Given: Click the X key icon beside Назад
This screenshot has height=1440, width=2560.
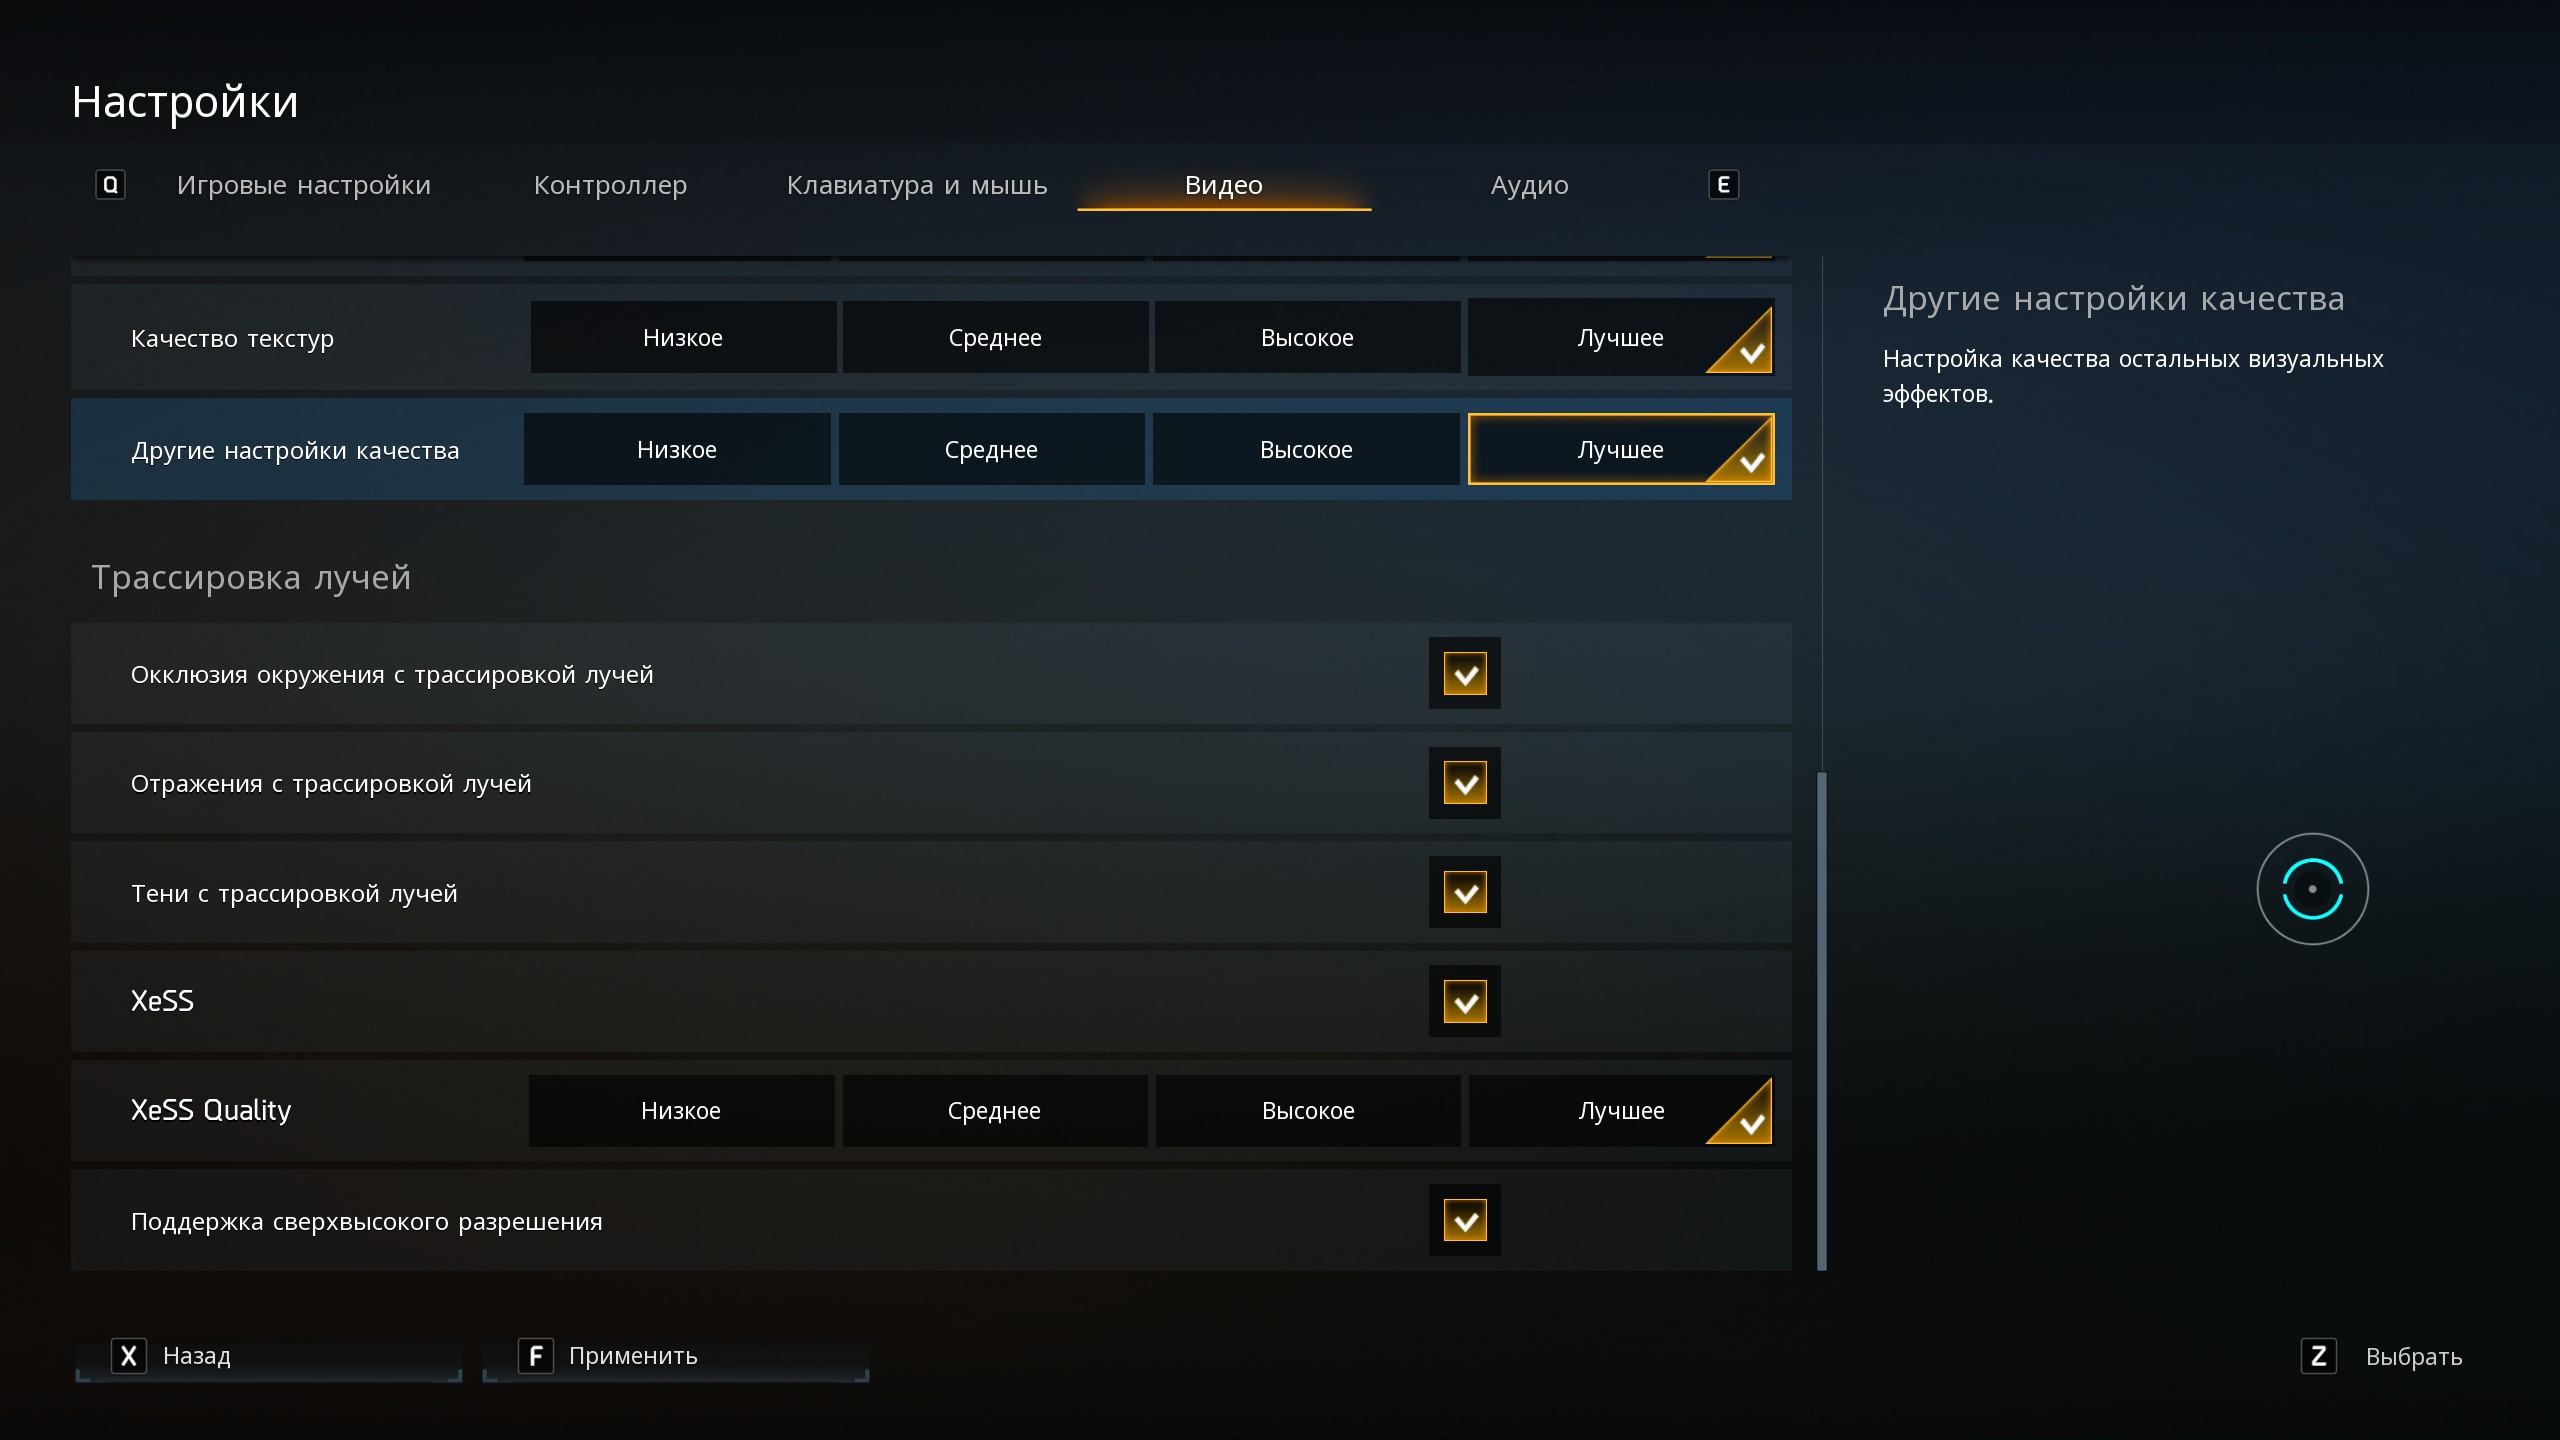Looking at the screenshot, I should [x=128, y=1356].
